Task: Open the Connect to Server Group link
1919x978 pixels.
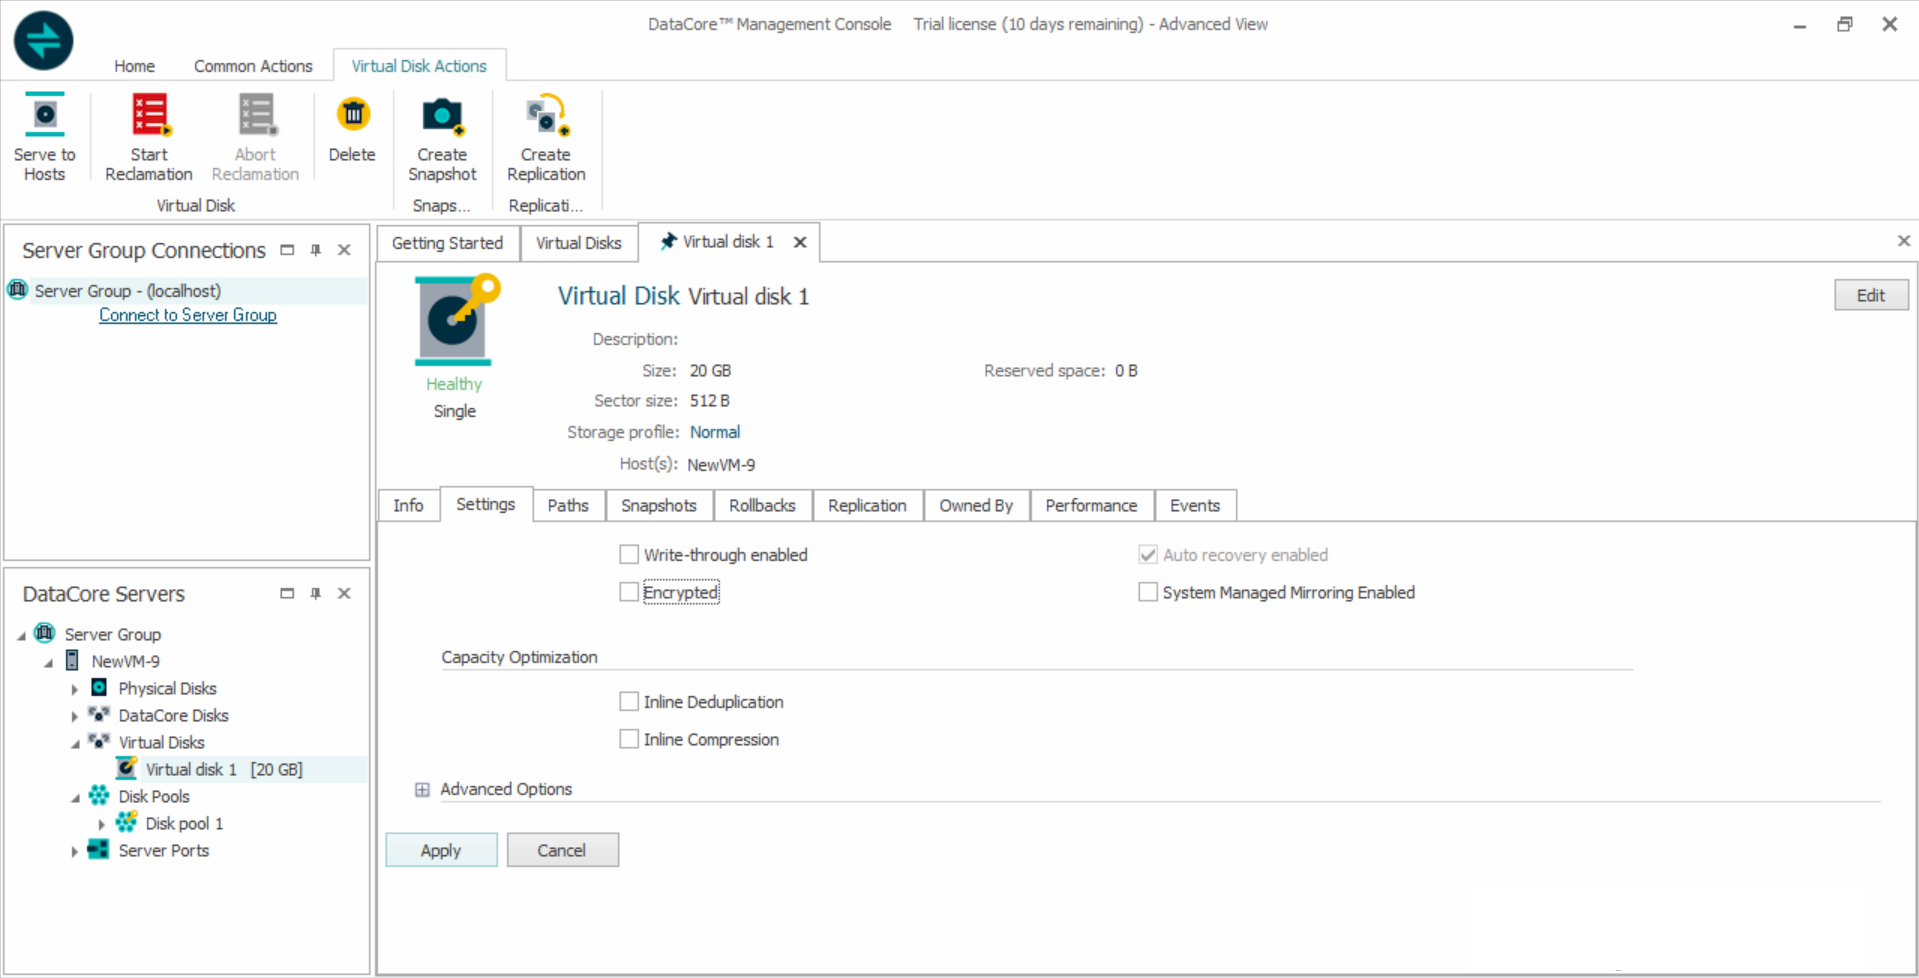Action: [188, 315]
